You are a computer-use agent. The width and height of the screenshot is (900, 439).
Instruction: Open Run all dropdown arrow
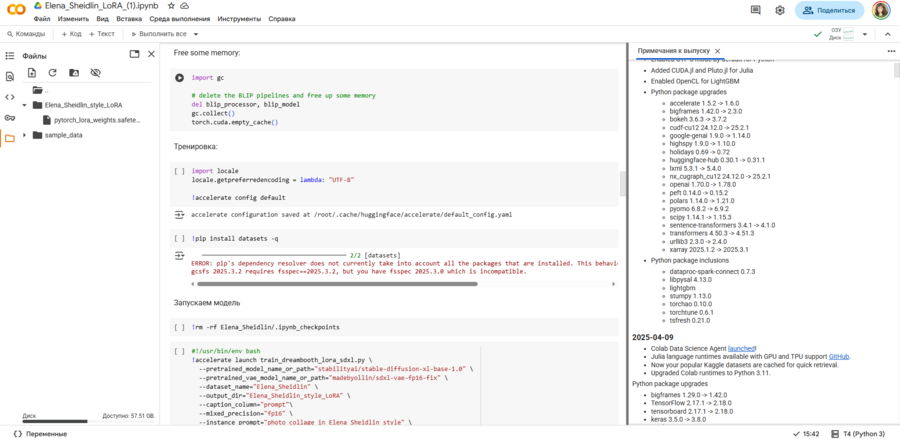[x=196, y=34]
